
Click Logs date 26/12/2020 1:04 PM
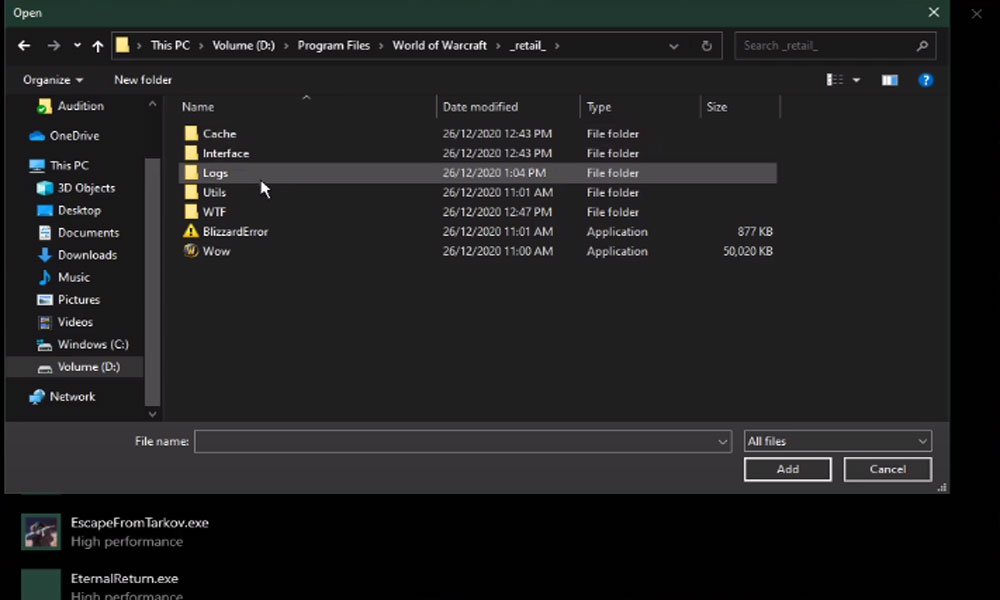[x=494, y=173]
